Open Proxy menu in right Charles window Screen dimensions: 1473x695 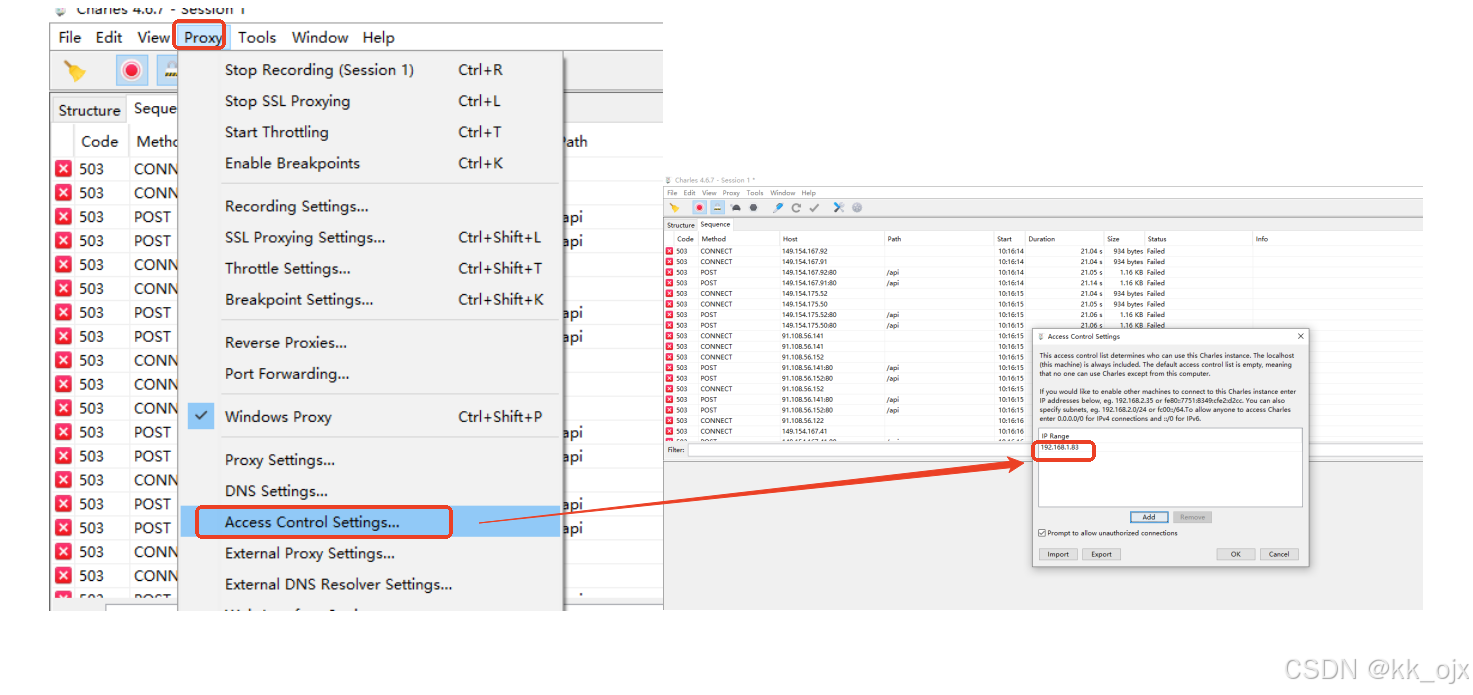[x=731, y=193]
